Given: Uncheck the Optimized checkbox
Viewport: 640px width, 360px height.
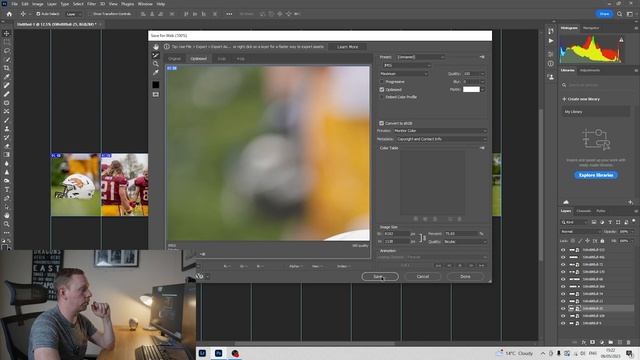Looking at the screenshot, I should (382, 89).
